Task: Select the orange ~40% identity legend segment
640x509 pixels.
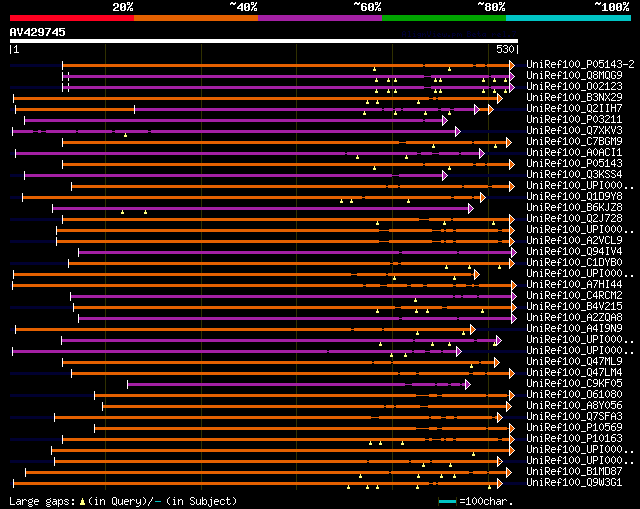Action: click(196, 18)
